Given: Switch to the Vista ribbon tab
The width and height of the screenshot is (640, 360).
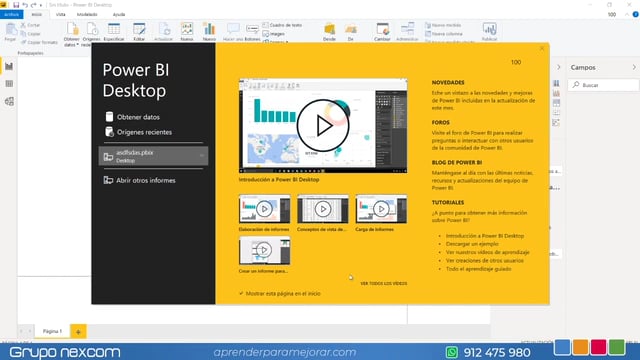Looking at the screenshot, I should (x=60, y=14).
